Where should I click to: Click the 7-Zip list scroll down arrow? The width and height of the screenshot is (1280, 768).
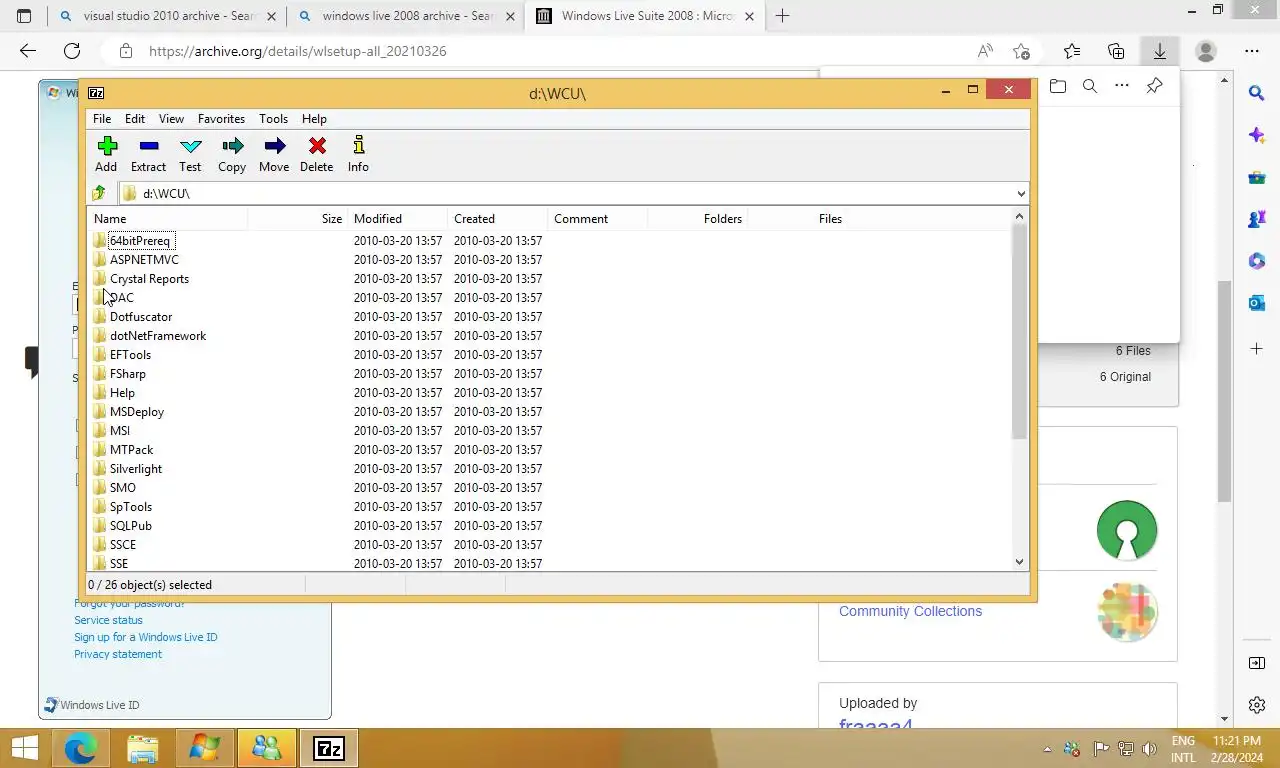click(x=1019, y=562)
